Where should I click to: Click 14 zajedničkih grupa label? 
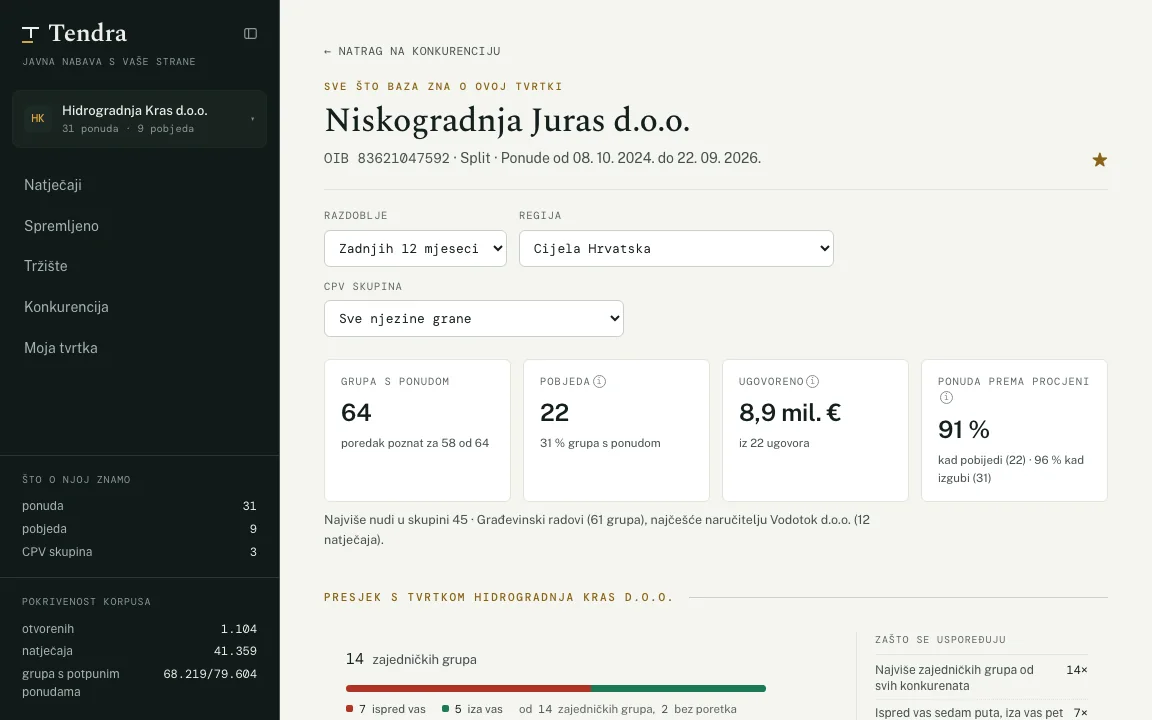click(411, 659)
